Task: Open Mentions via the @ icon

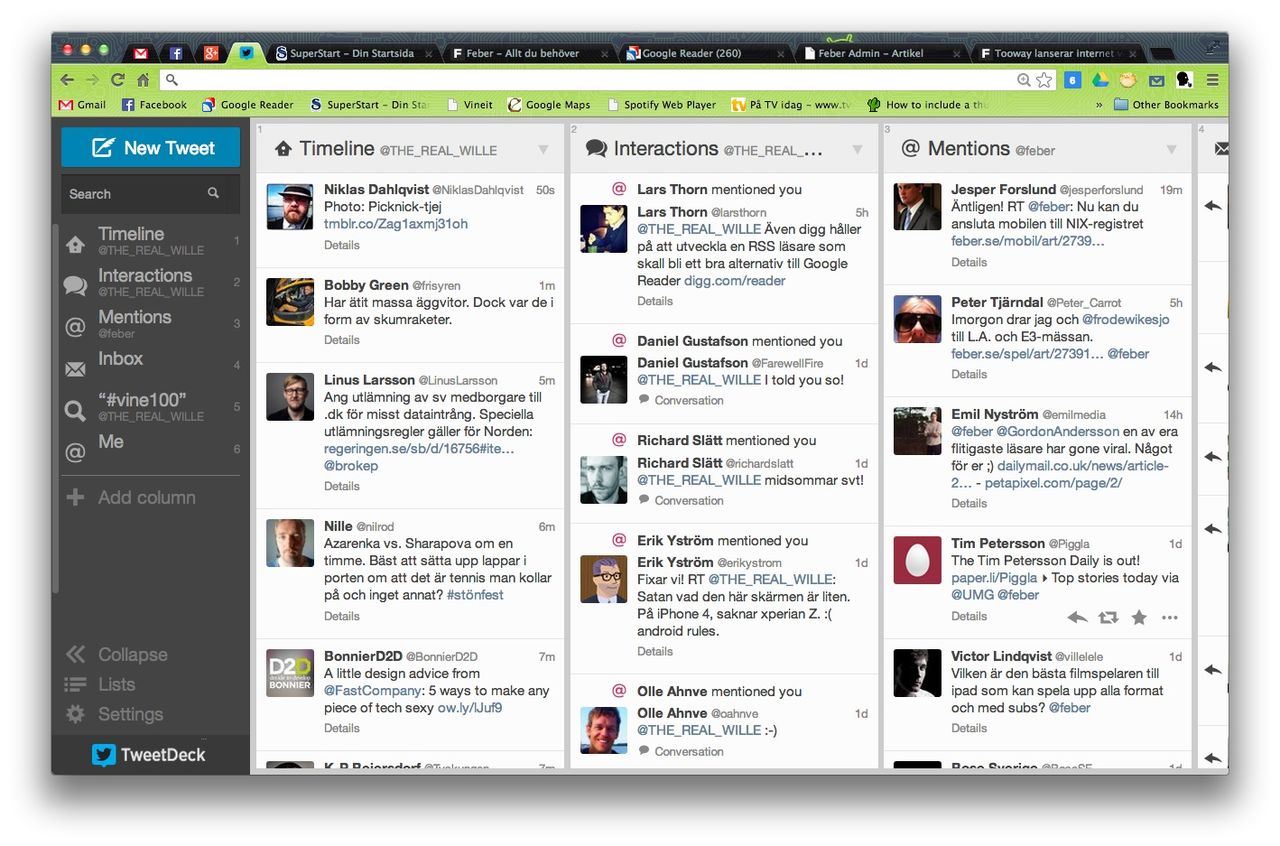Action: pyautogui.click(x=75, y=325)
